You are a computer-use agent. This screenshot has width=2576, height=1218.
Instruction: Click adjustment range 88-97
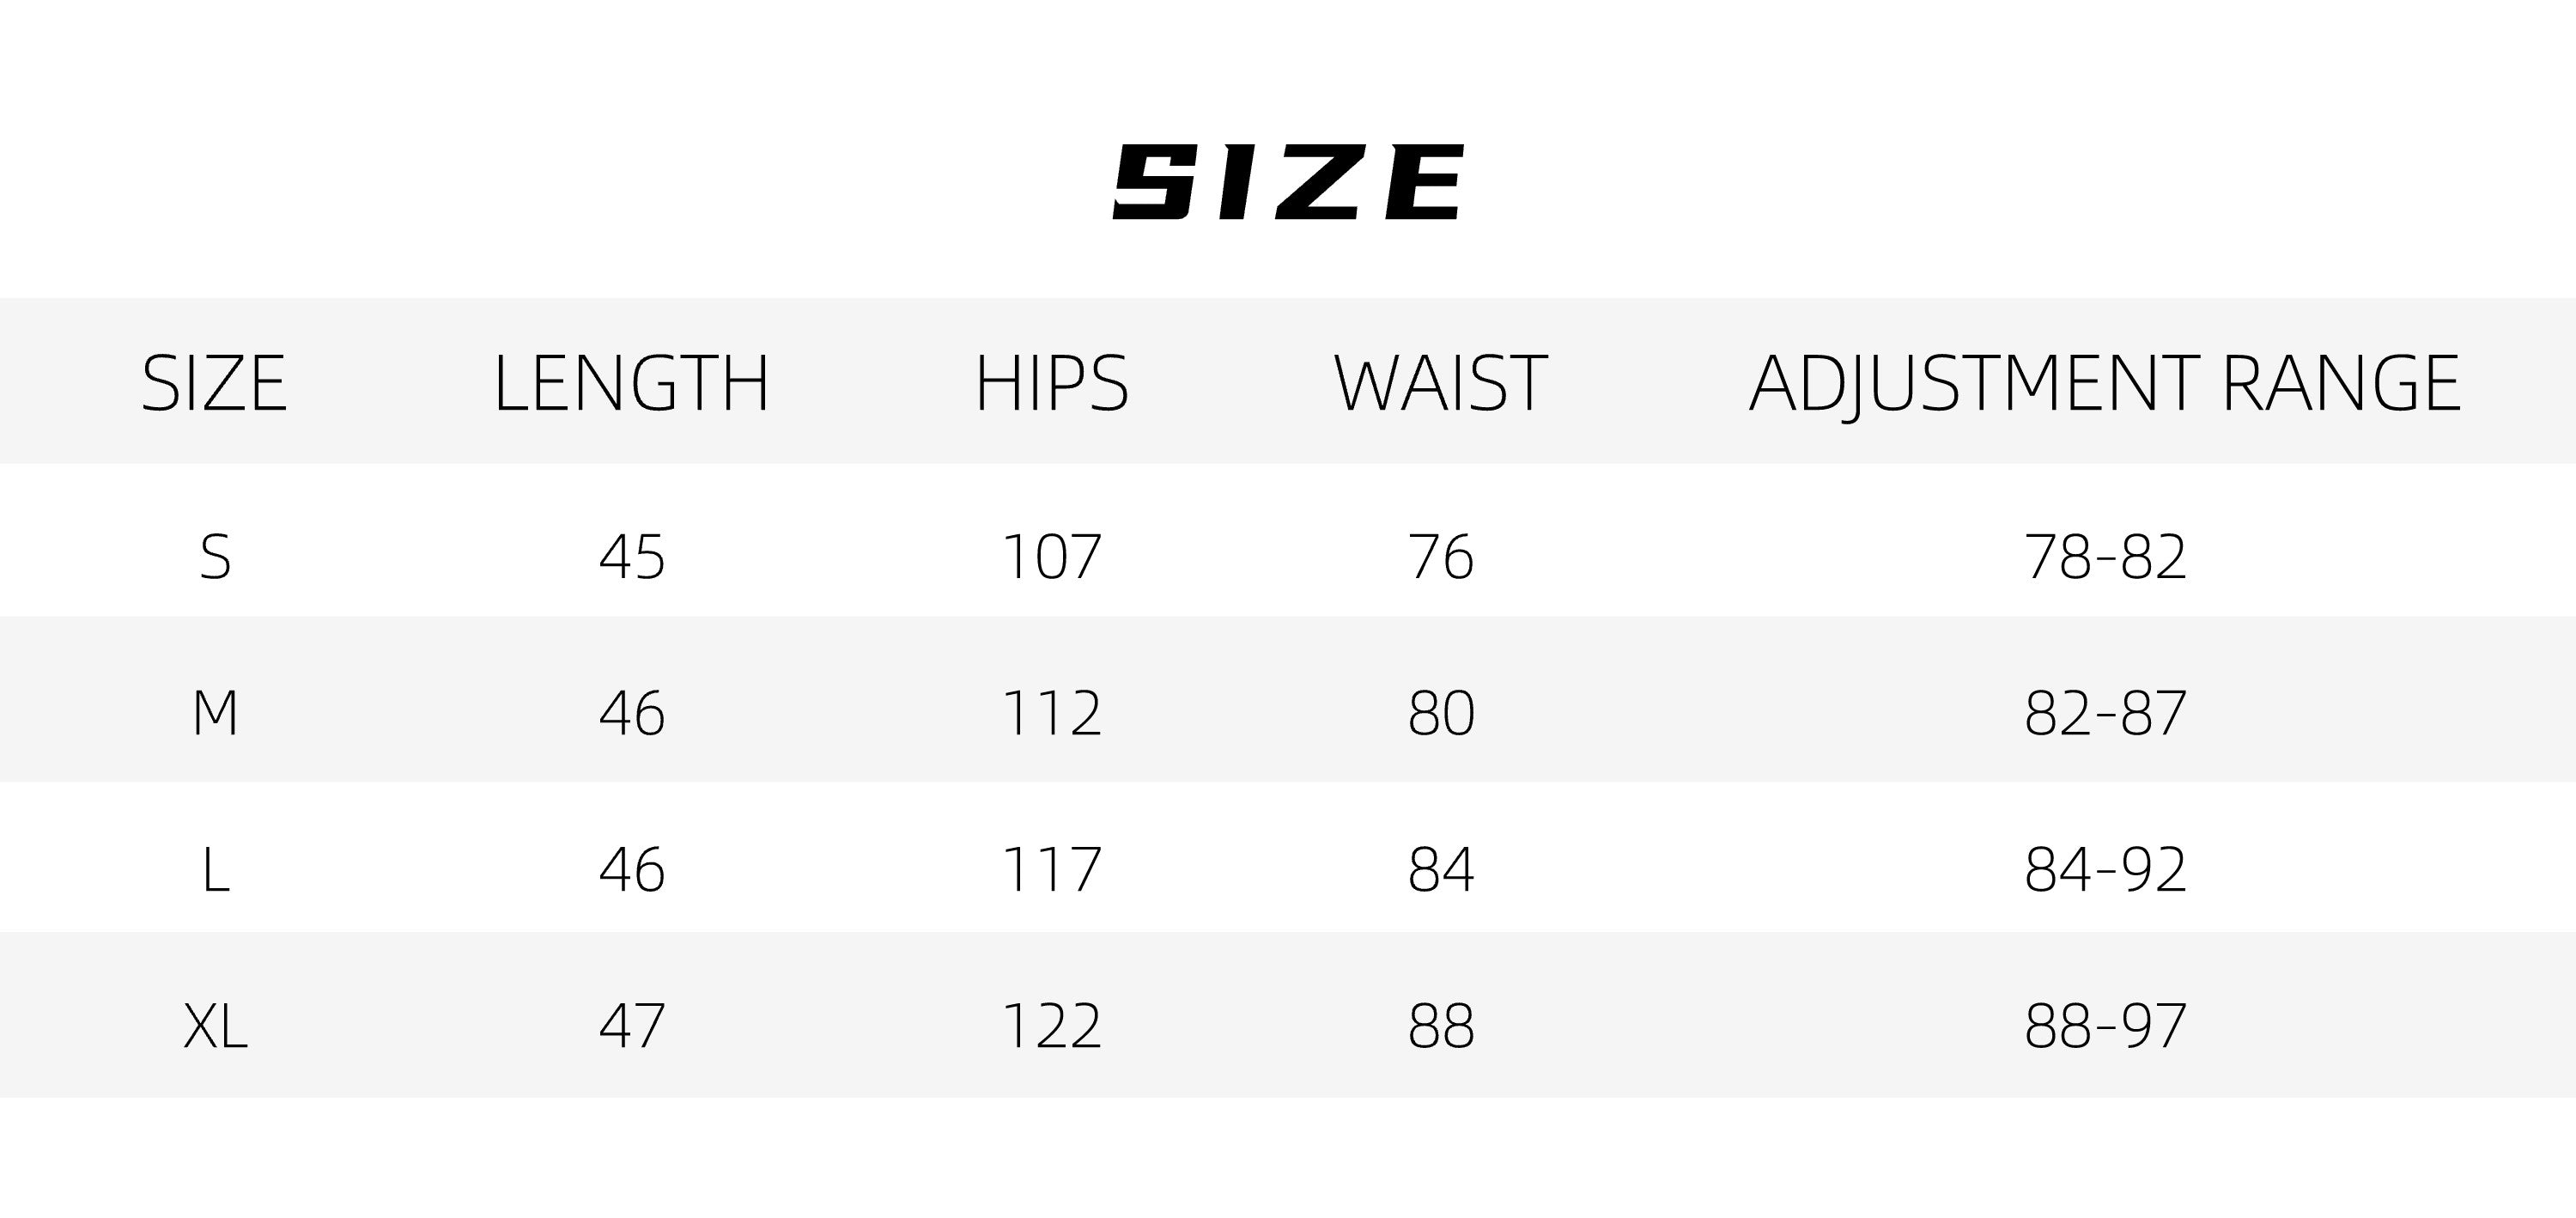coord(2105,1025)
